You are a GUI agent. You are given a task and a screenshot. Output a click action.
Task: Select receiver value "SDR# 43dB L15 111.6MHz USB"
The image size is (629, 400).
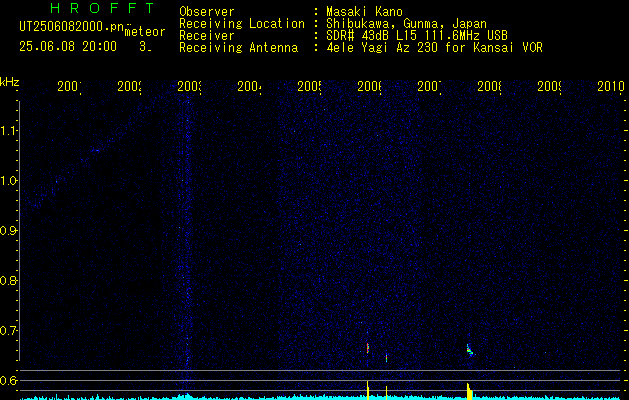(x=417, y=36)
